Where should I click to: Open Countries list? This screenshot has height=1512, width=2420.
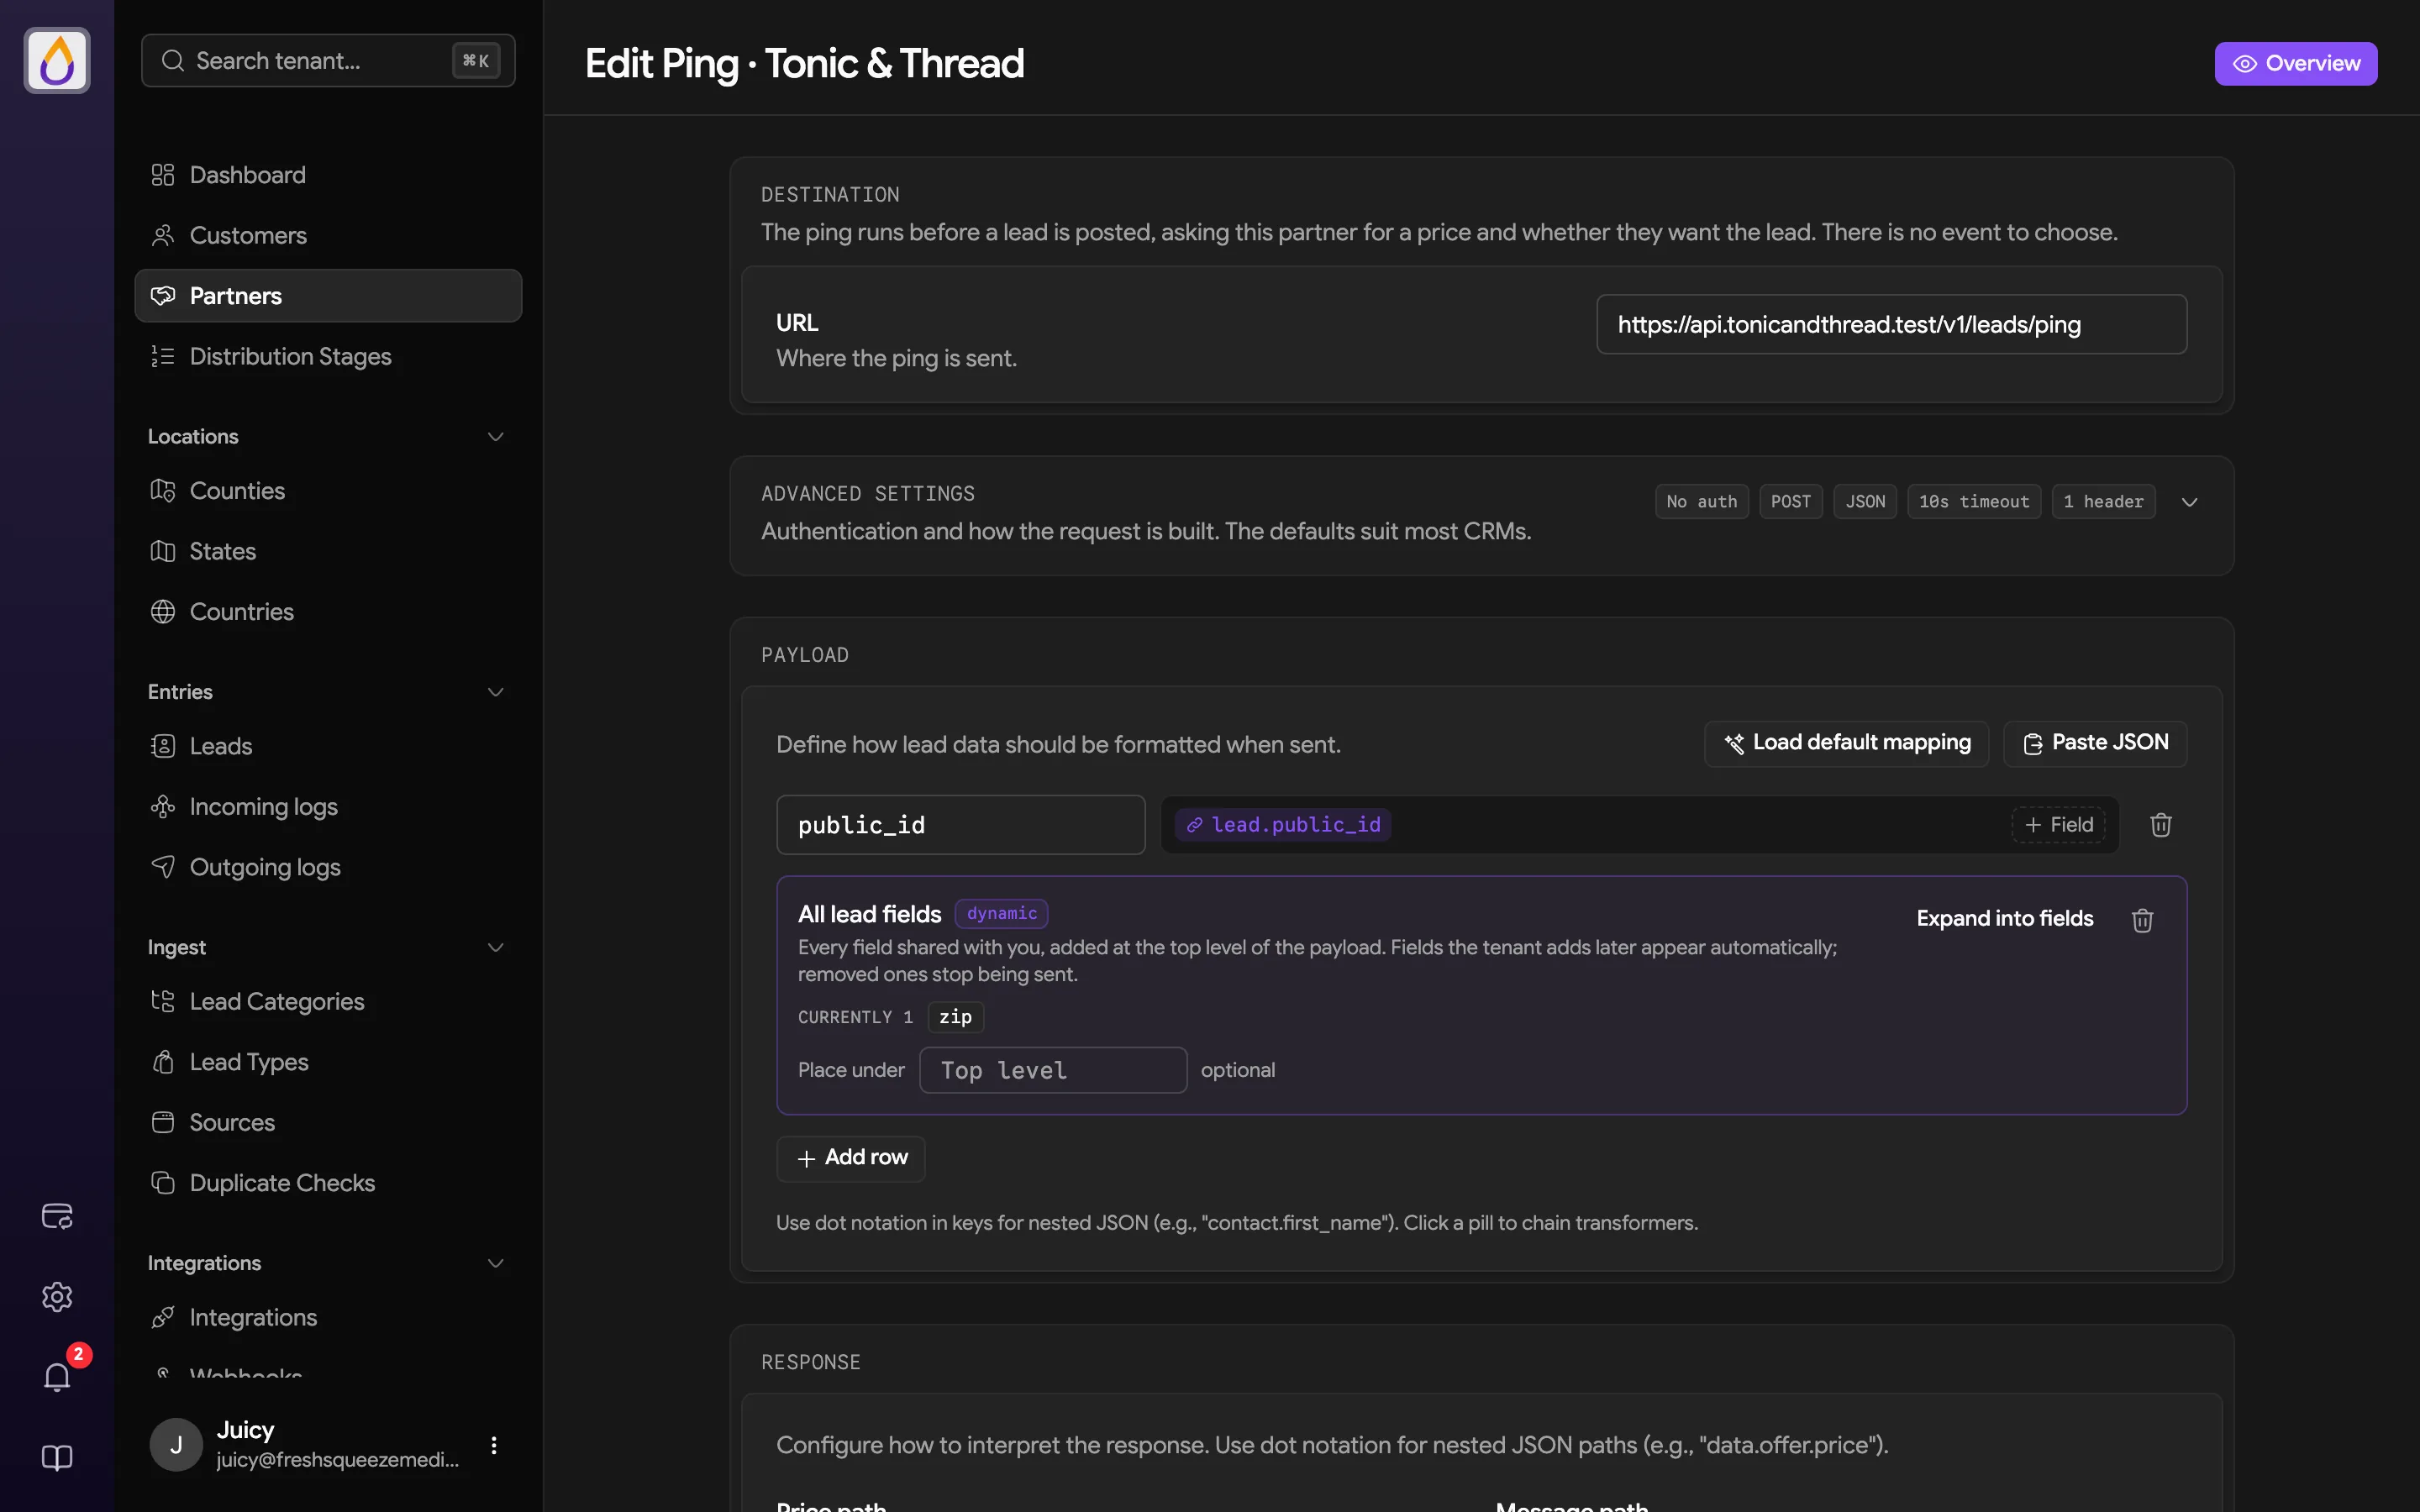click(328, 612)
